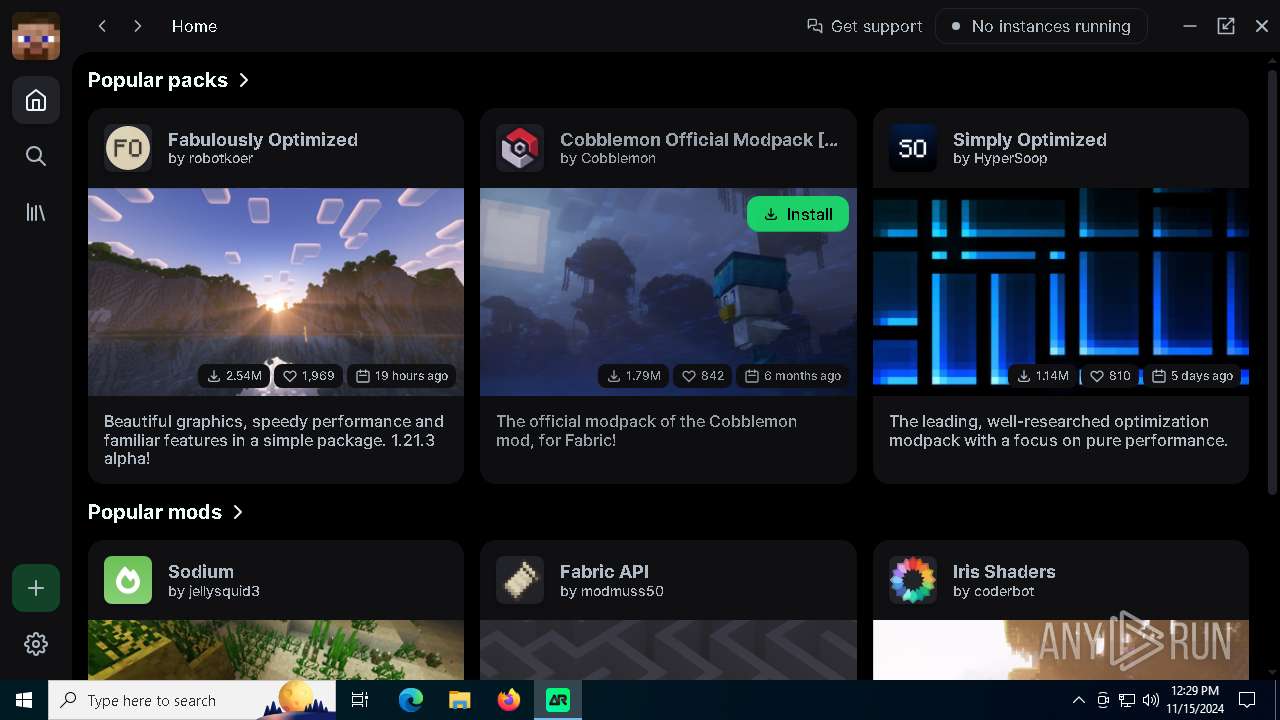1280x720 pixels.
Task: Click the 1.14M downloads badge
Action: click(x=1043, y=376)
